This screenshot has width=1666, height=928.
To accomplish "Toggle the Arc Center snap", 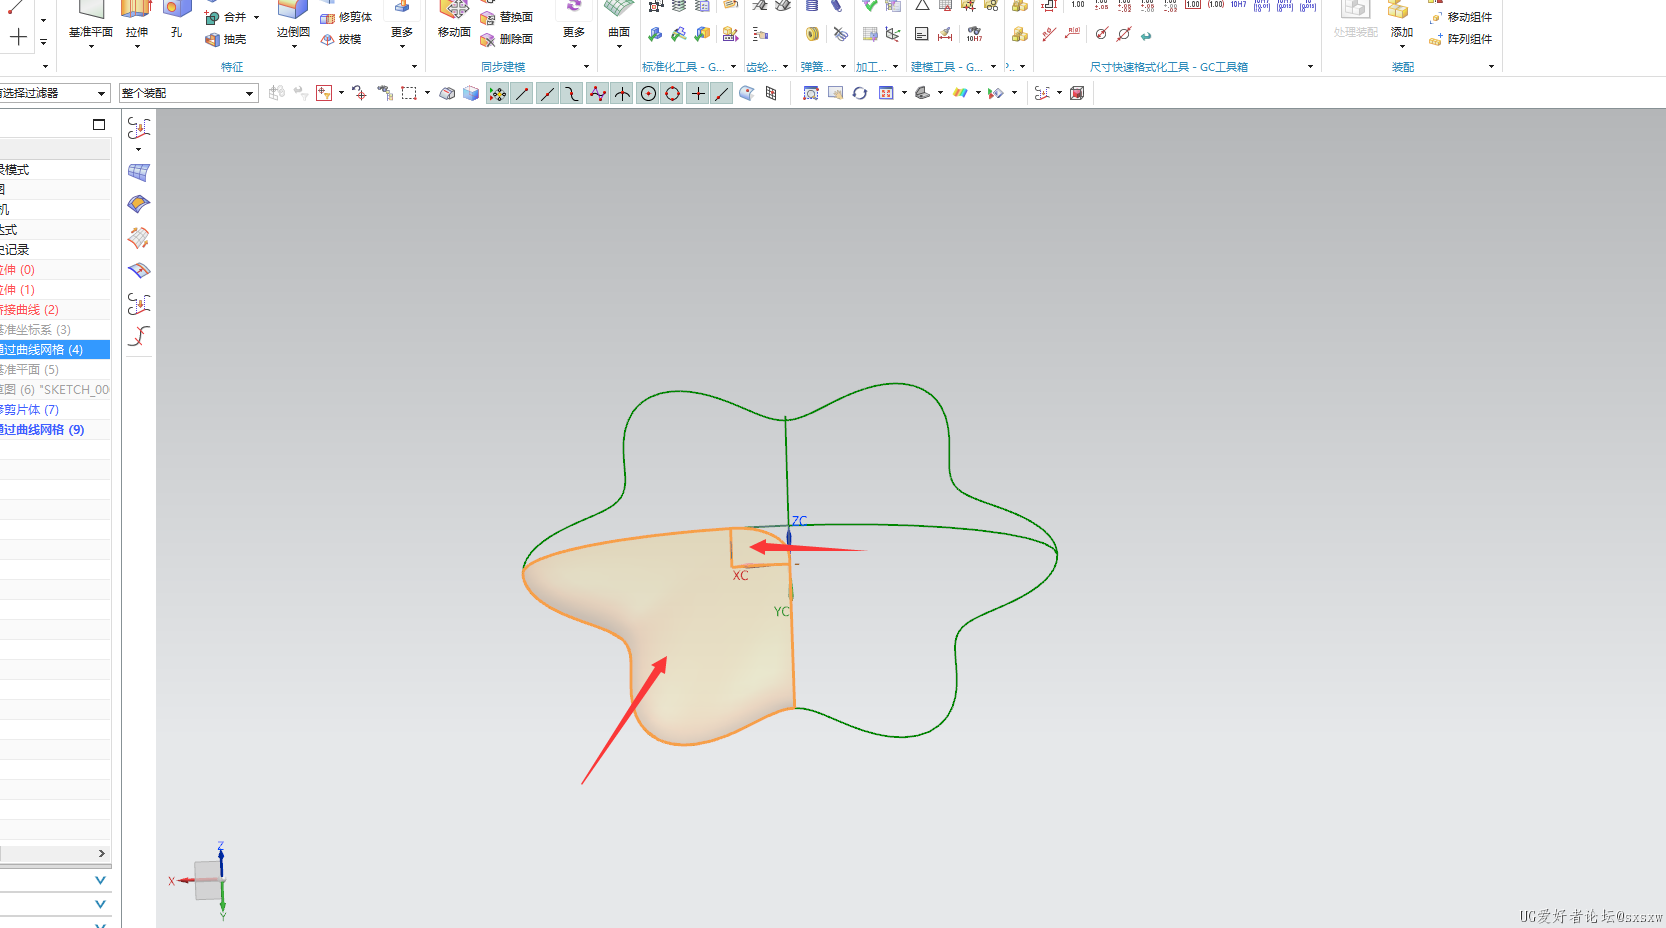I will (648, 93).
